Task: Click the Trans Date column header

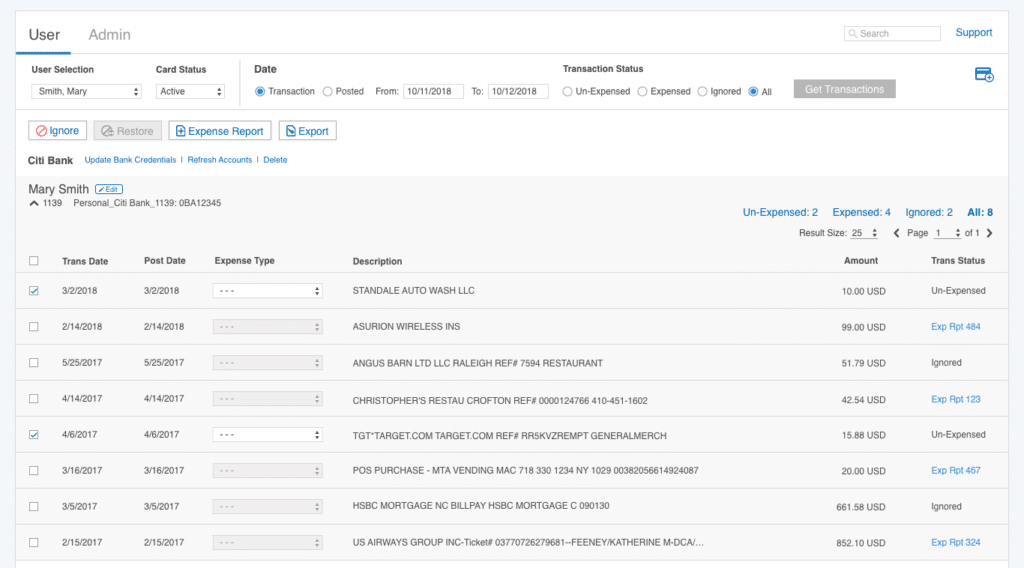Action: pyautogui.click(x=85, y=261)
